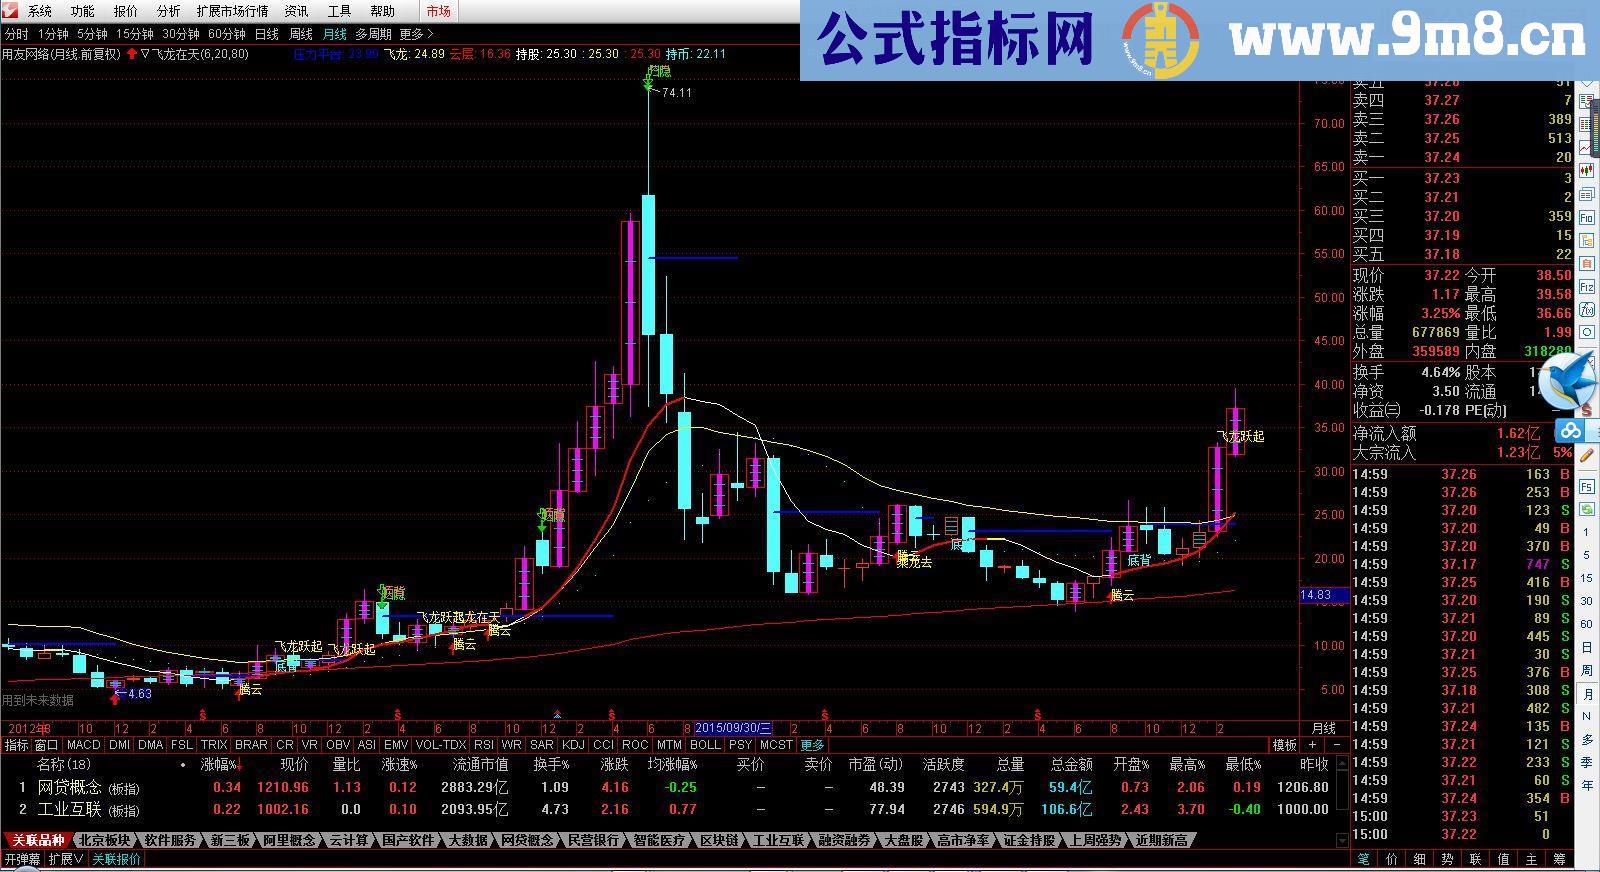Expand 更多 indicators in indicator bar
The width and height of the screenshot is (1600, 872).
pos(812,745)
